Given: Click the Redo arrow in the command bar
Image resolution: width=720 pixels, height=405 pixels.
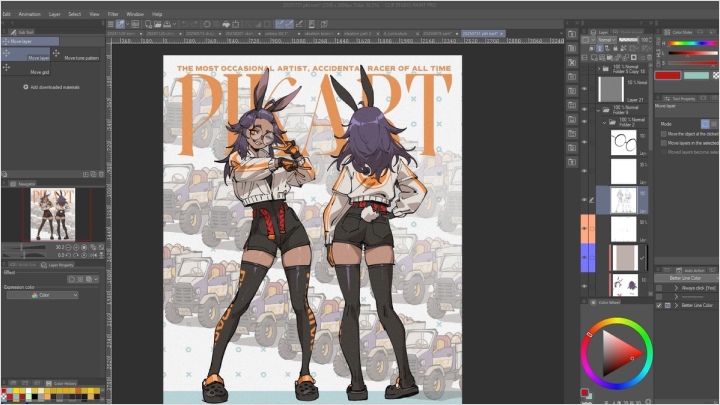Looking at the screenshot, I should [194, 24].
